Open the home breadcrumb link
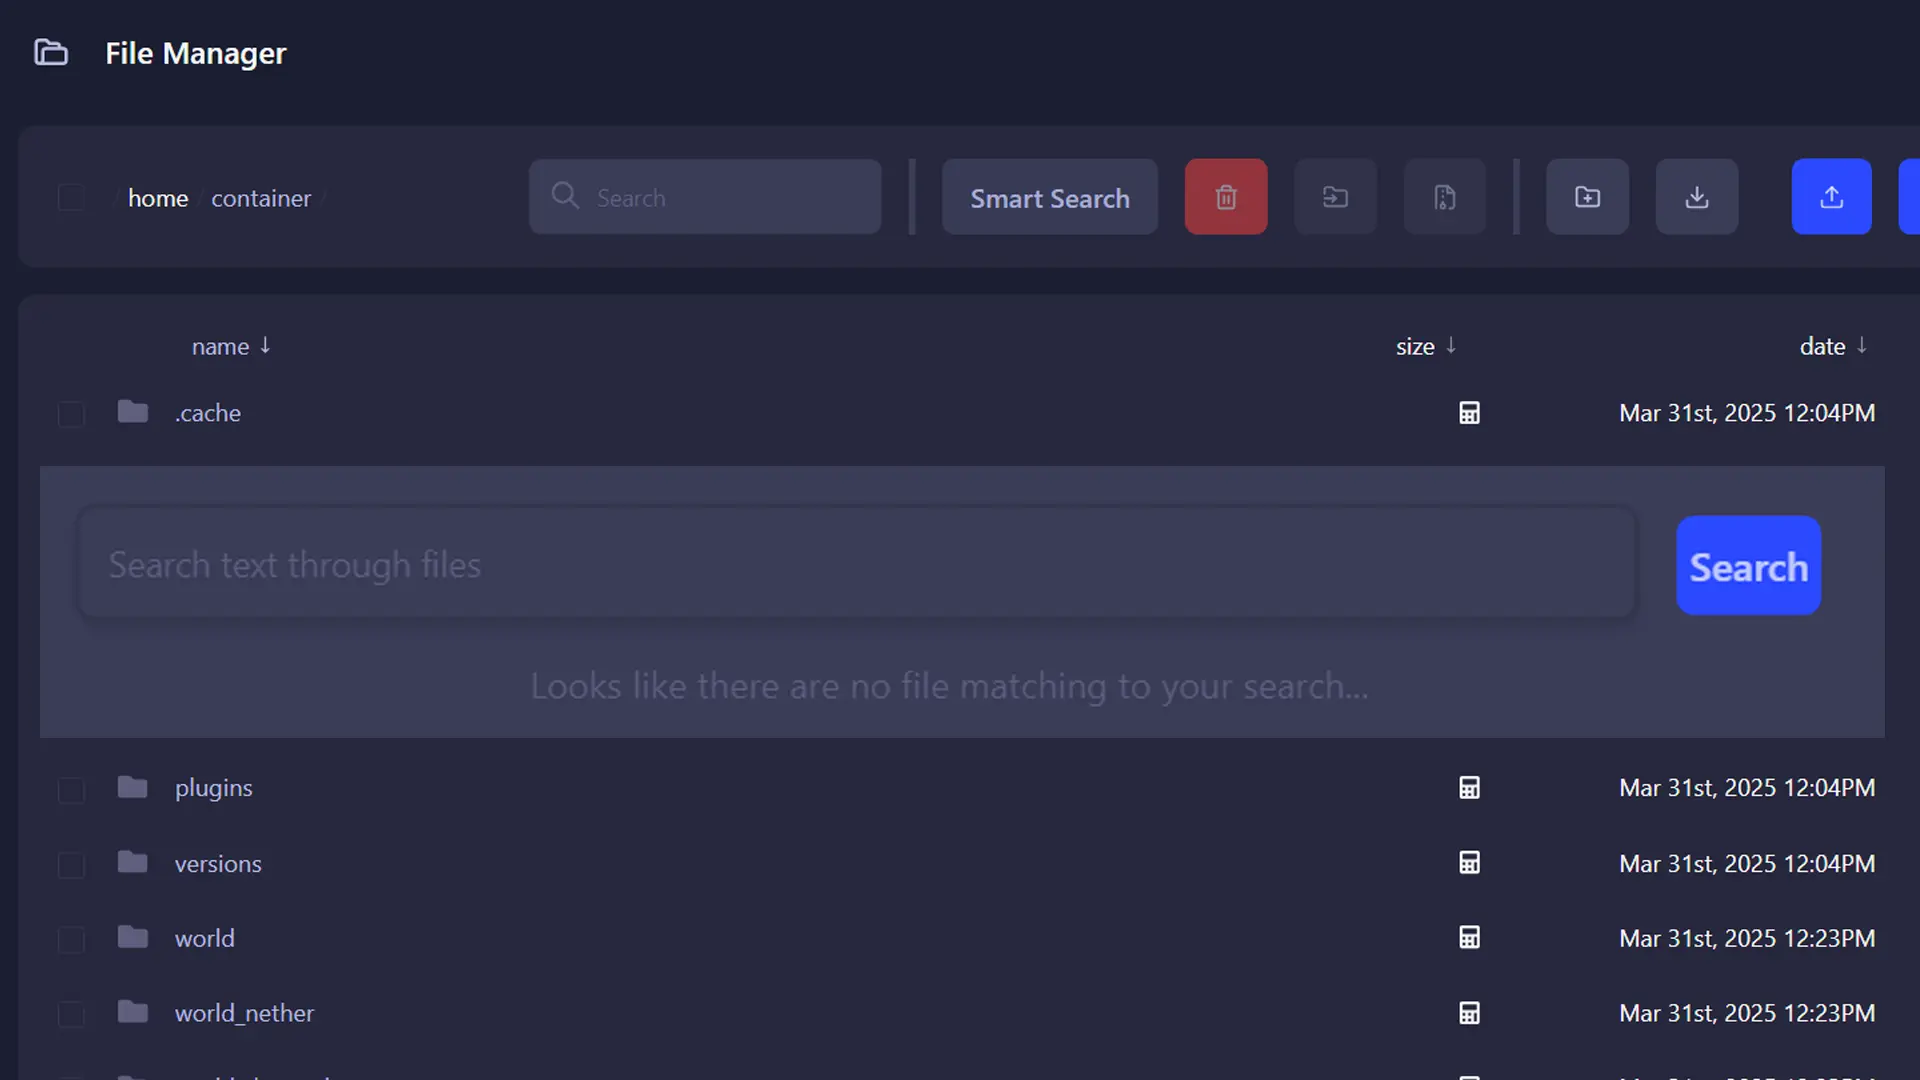This screenshot has width=1920, height=1080. click(x=157, y=198)
